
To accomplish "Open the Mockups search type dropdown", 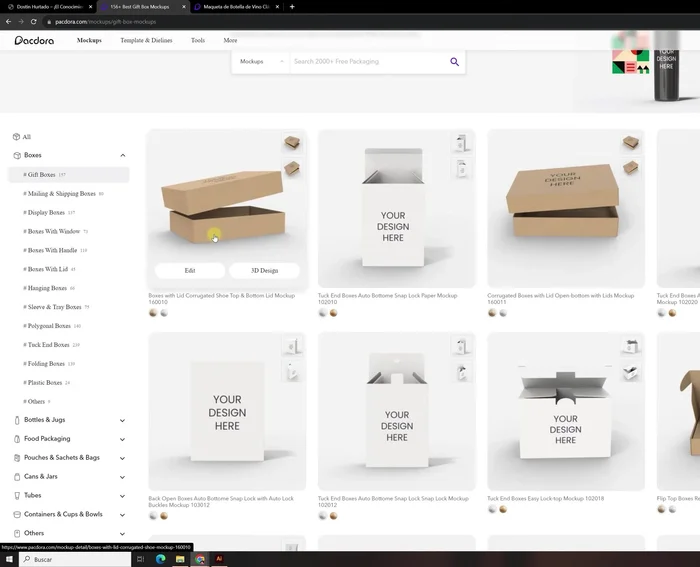I will click(x=261, y=62).
